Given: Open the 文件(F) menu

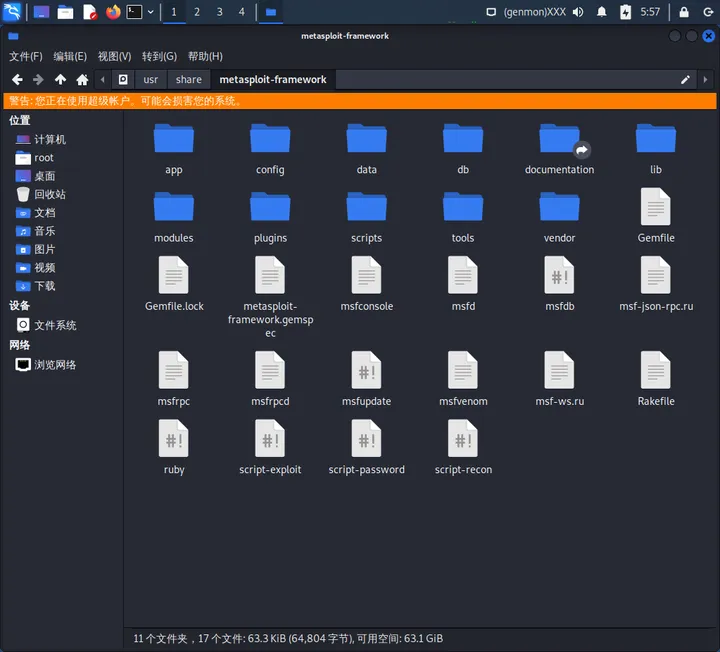Looking at the screenshot, I should pyautogui.click(x=26, y=56).
